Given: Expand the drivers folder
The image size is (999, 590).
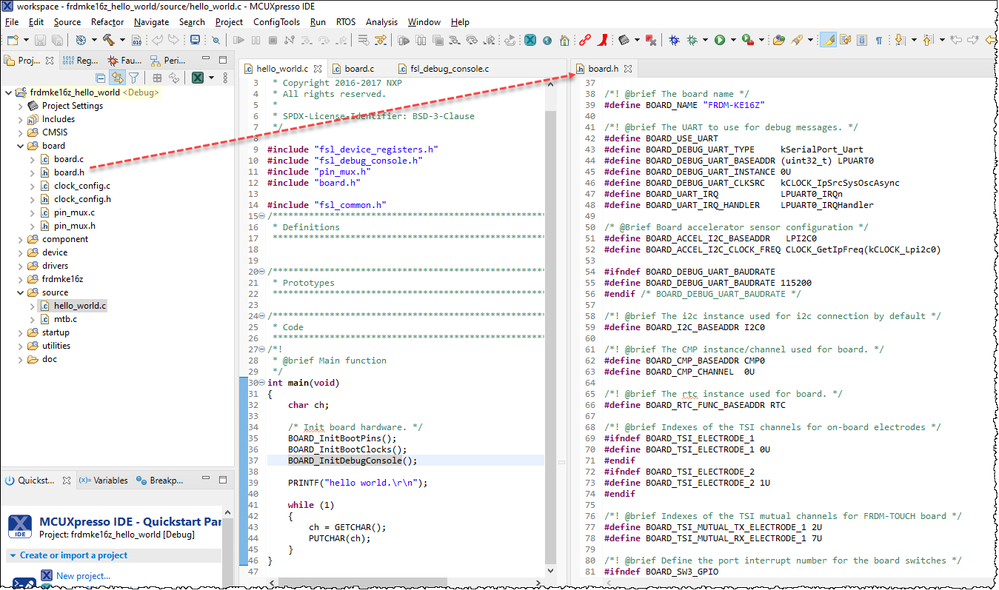Looking at the screenshot, I should [x=20, y=266].
